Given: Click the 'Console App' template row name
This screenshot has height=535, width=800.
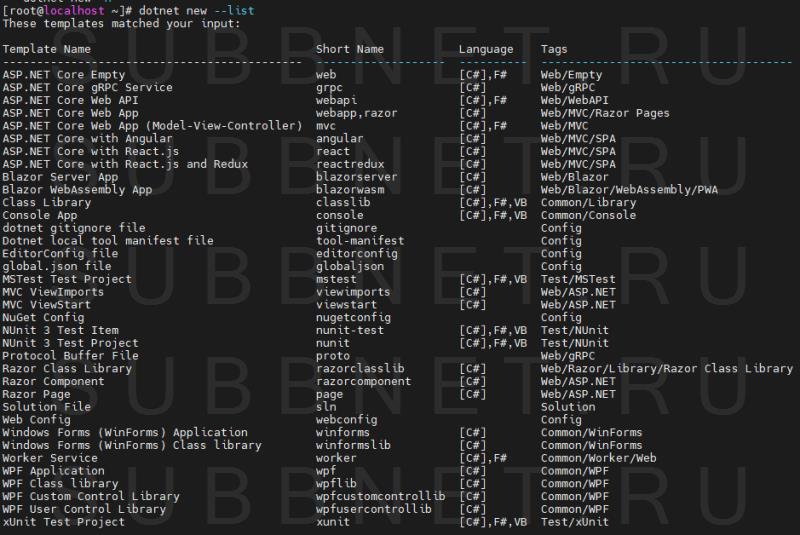Looking at the screenshot, I should 39,215.
